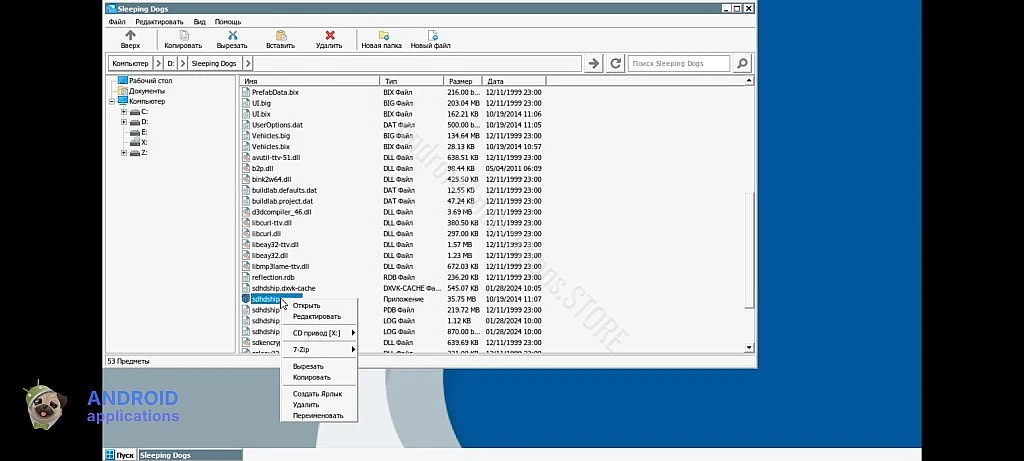Sort by the Имя column header
Screen dimensions: 1024x461
(x=310, y=81)
